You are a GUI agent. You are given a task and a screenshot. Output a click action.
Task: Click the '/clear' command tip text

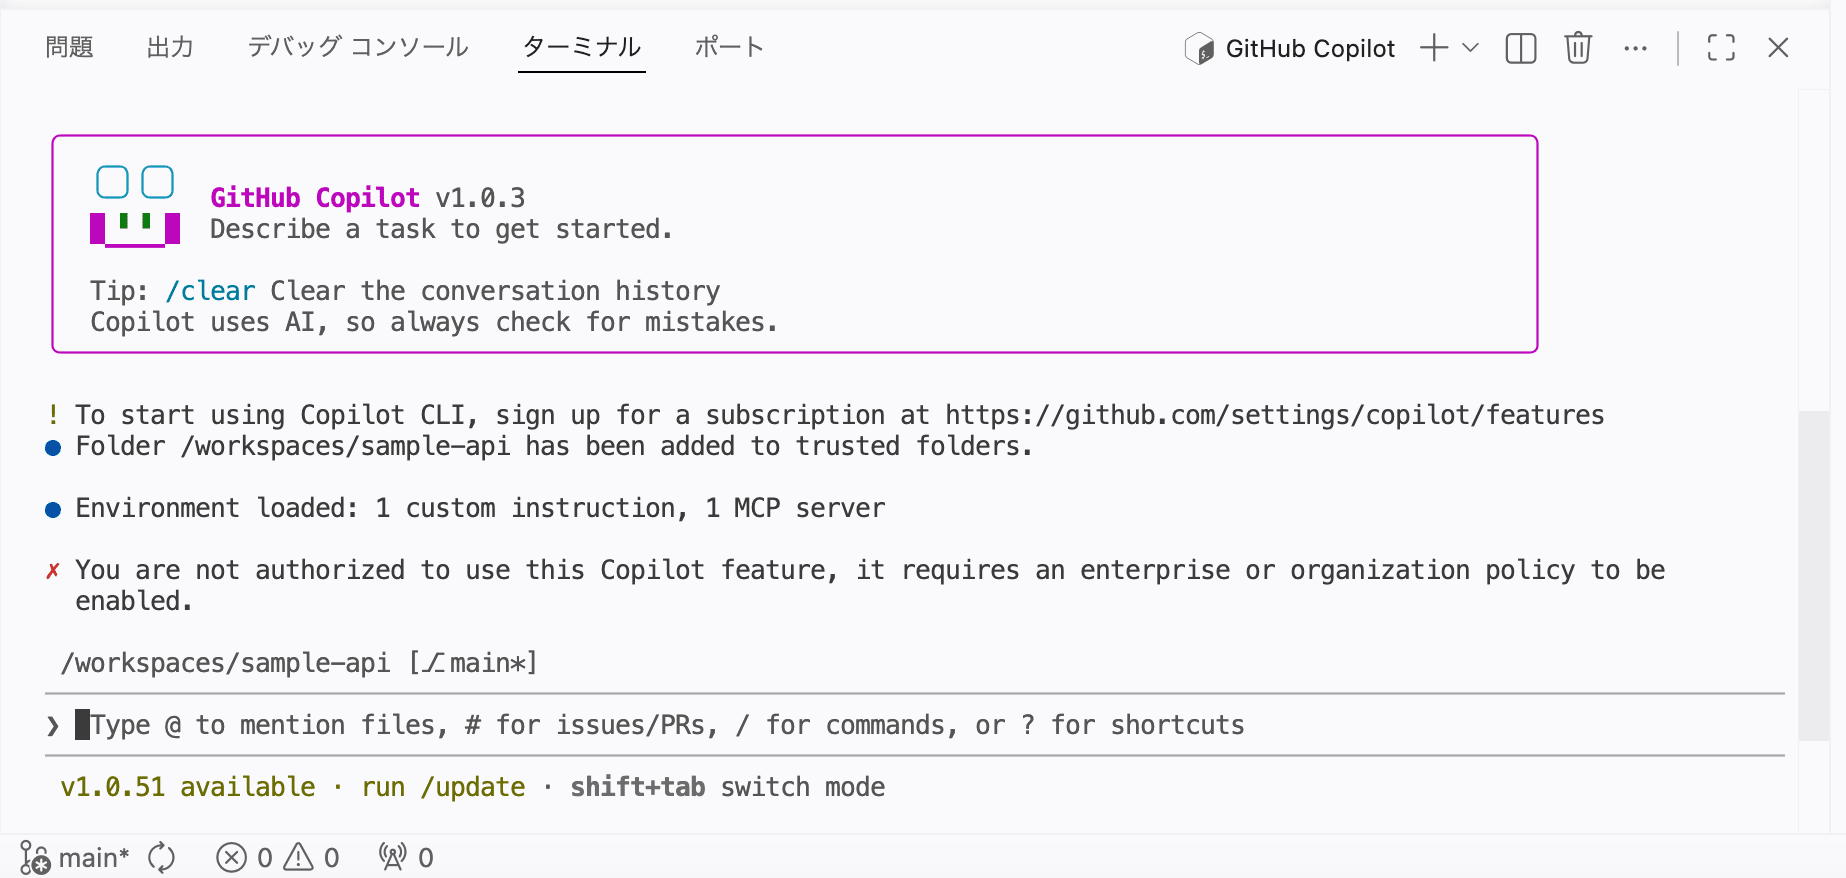210,291
